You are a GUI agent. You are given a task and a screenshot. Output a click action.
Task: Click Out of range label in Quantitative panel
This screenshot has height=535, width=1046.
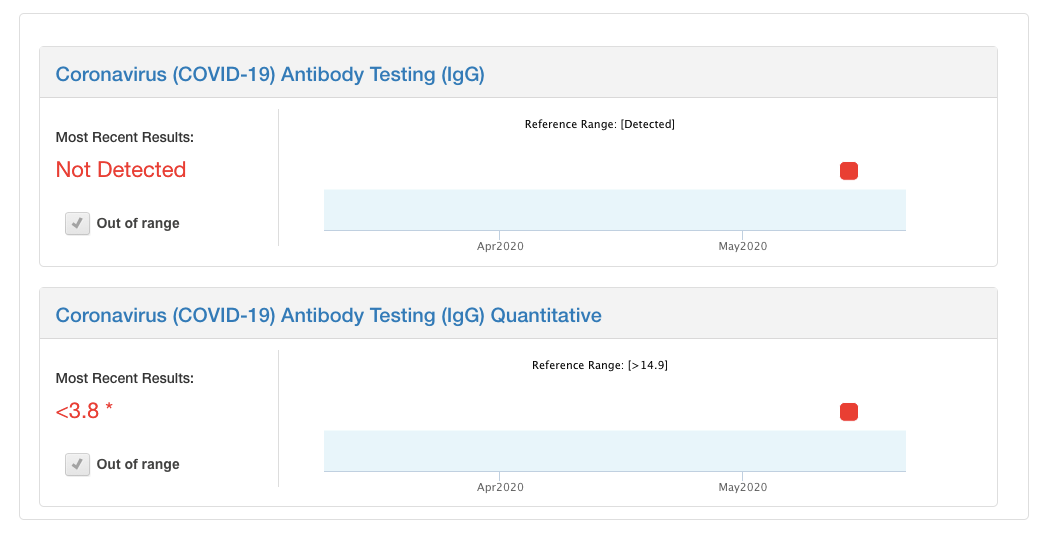click(138, 464)
